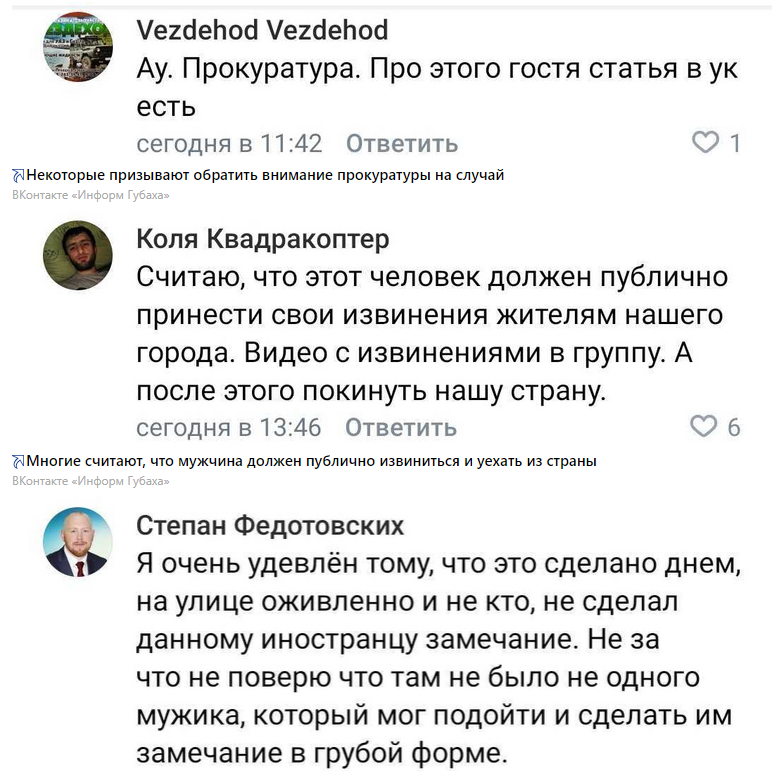The width and height of the screenshot is (783, 771).
Task: Click the caption 'Многие считают, что мужчина должен'
Action: tap(311, 462)
